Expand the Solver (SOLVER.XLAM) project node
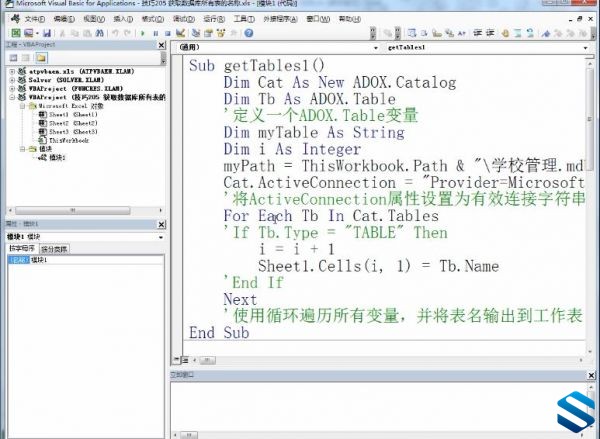This screenshot has height=439, width=600. 12,80
